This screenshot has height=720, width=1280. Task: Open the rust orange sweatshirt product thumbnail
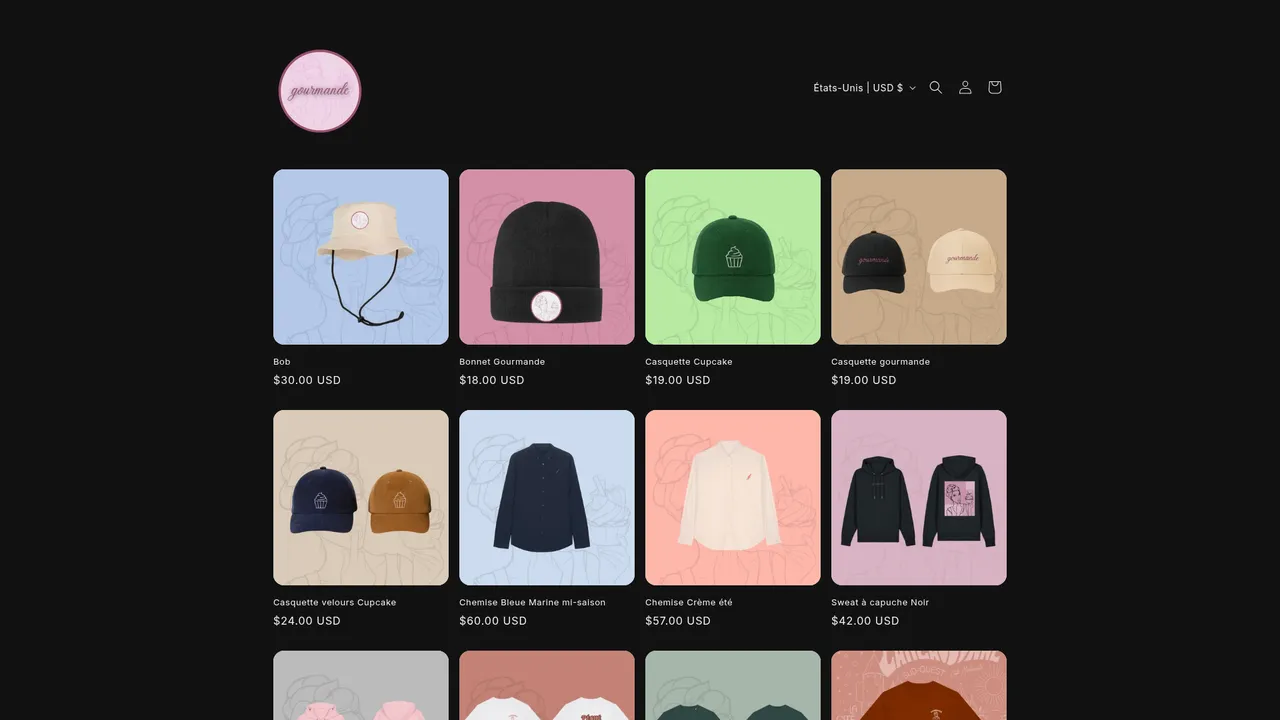coord(919,686)
